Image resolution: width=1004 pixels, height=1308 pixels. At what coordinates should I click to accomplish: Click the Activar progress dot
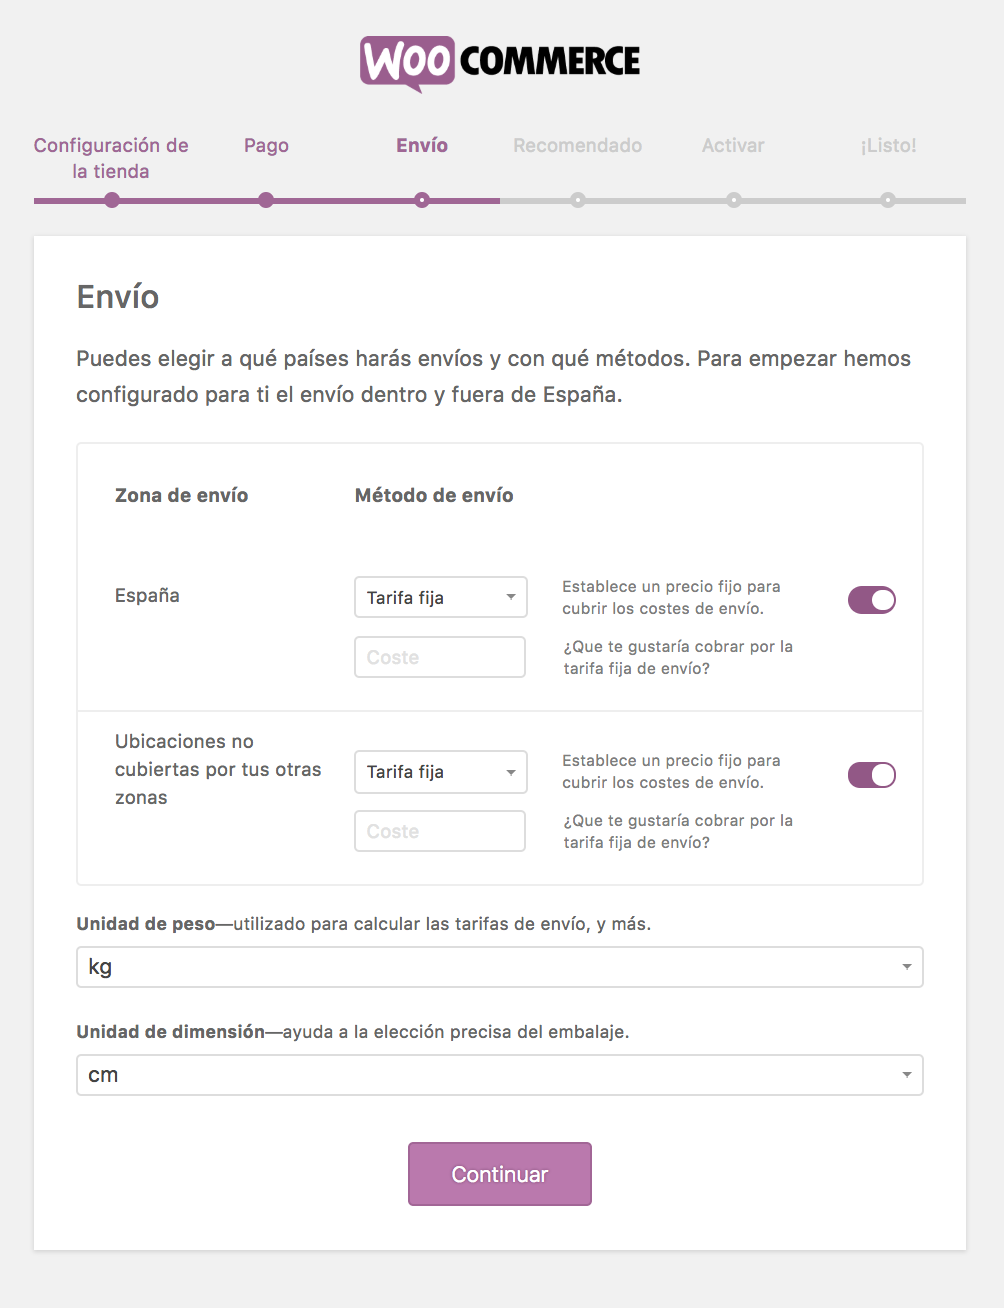click(734, 200)
